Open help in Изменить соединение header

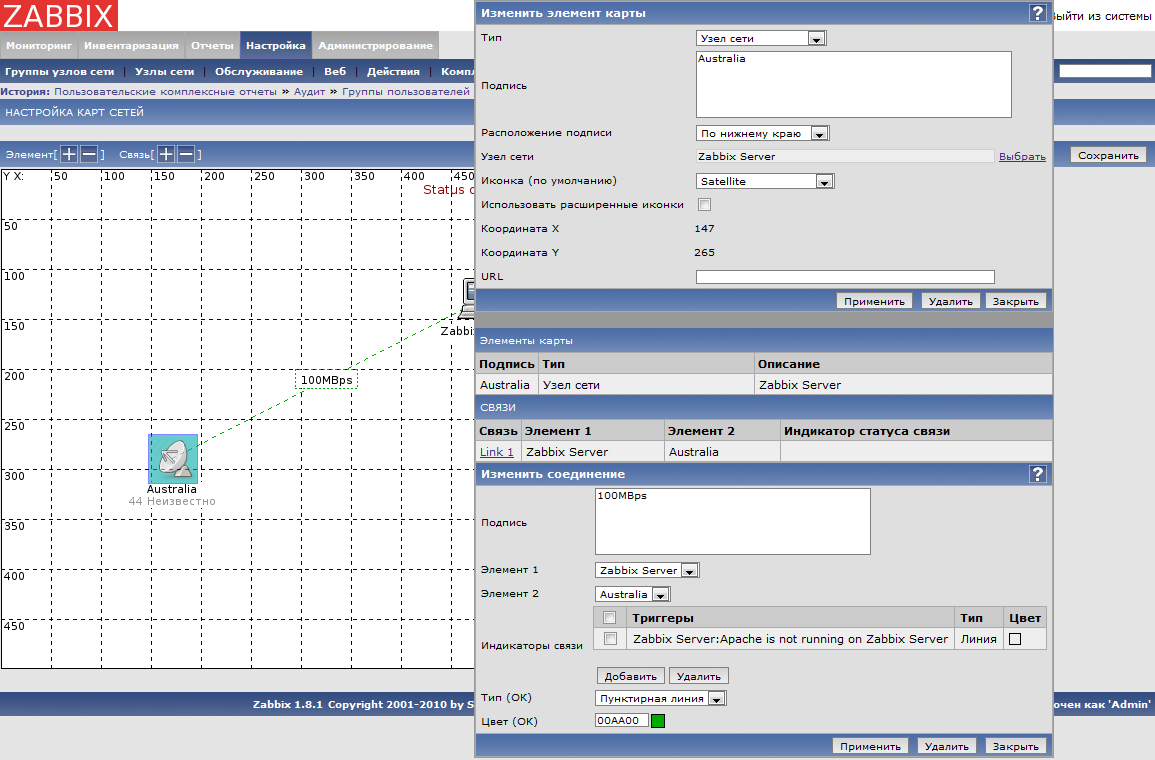coord(1037,474)
